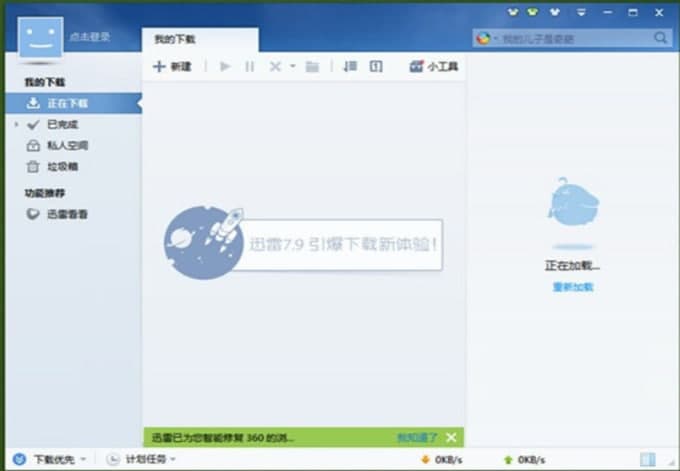
Task: Click the 我的下载 sidebar heading
Action: coord(44,82)
